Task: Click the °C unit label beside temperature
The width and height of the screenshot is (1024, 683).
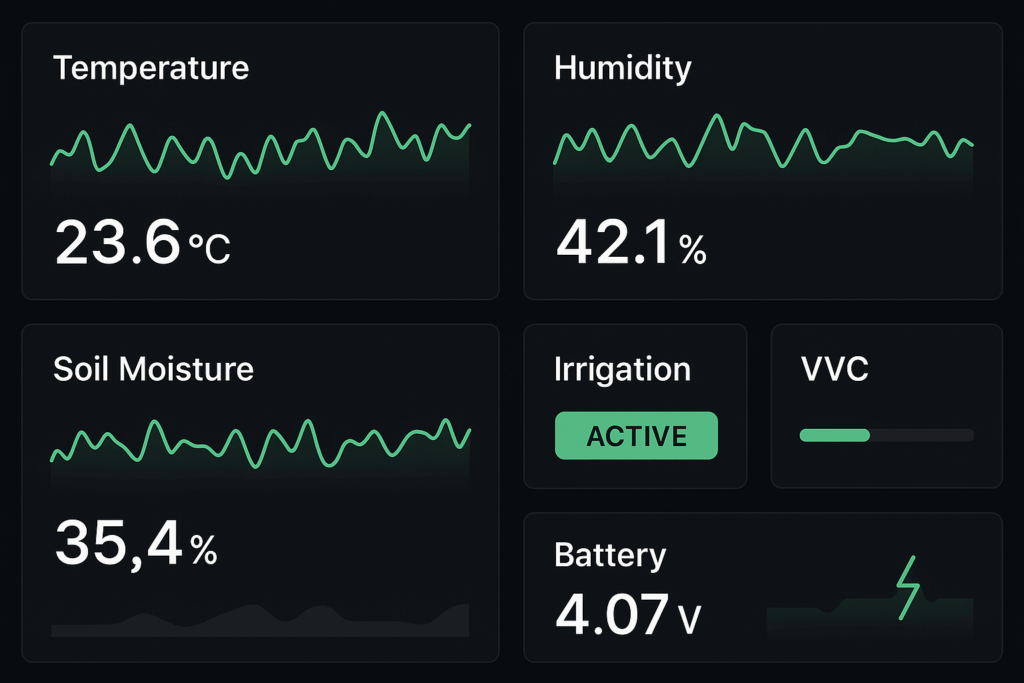Action: tap(210, 248)
